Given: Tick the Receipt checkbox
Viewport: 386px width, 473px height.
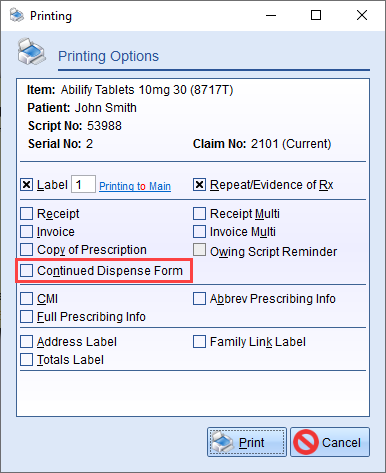Looking at the screenshot, I should tap(27, 214).
